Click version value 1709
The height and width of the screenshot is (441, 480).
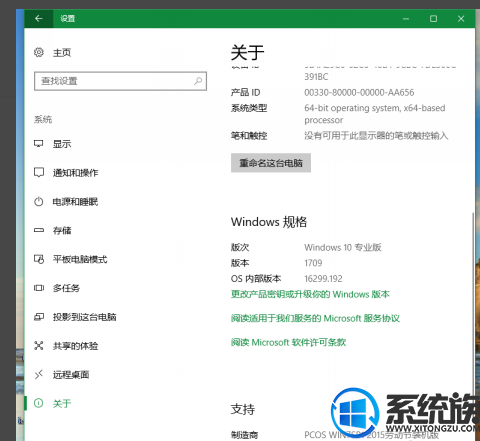[x=313, y=263]
